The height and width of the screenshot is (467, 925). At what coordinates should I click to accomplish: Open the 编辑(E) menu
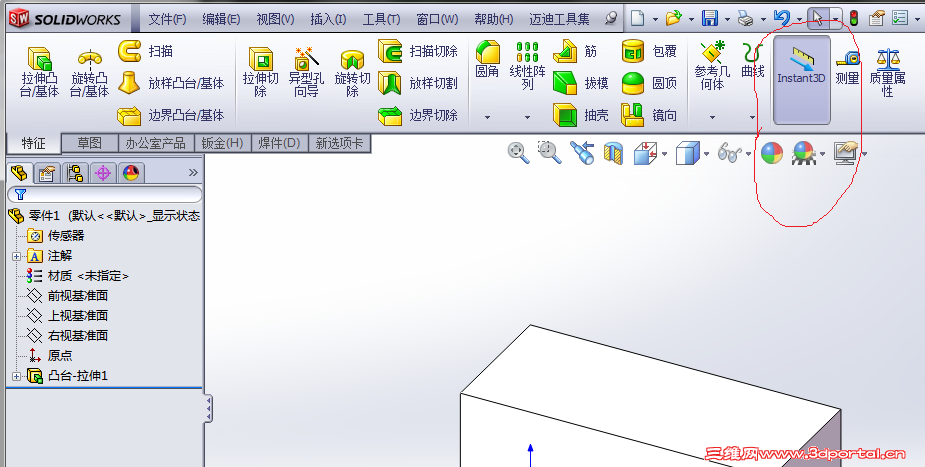[x=221, y=19]
